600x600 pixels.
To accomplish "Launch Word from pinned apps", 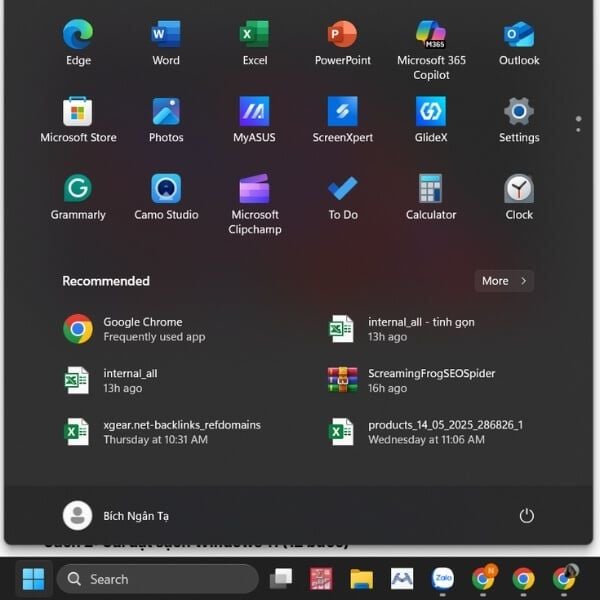I will click(x=166, y=42).
